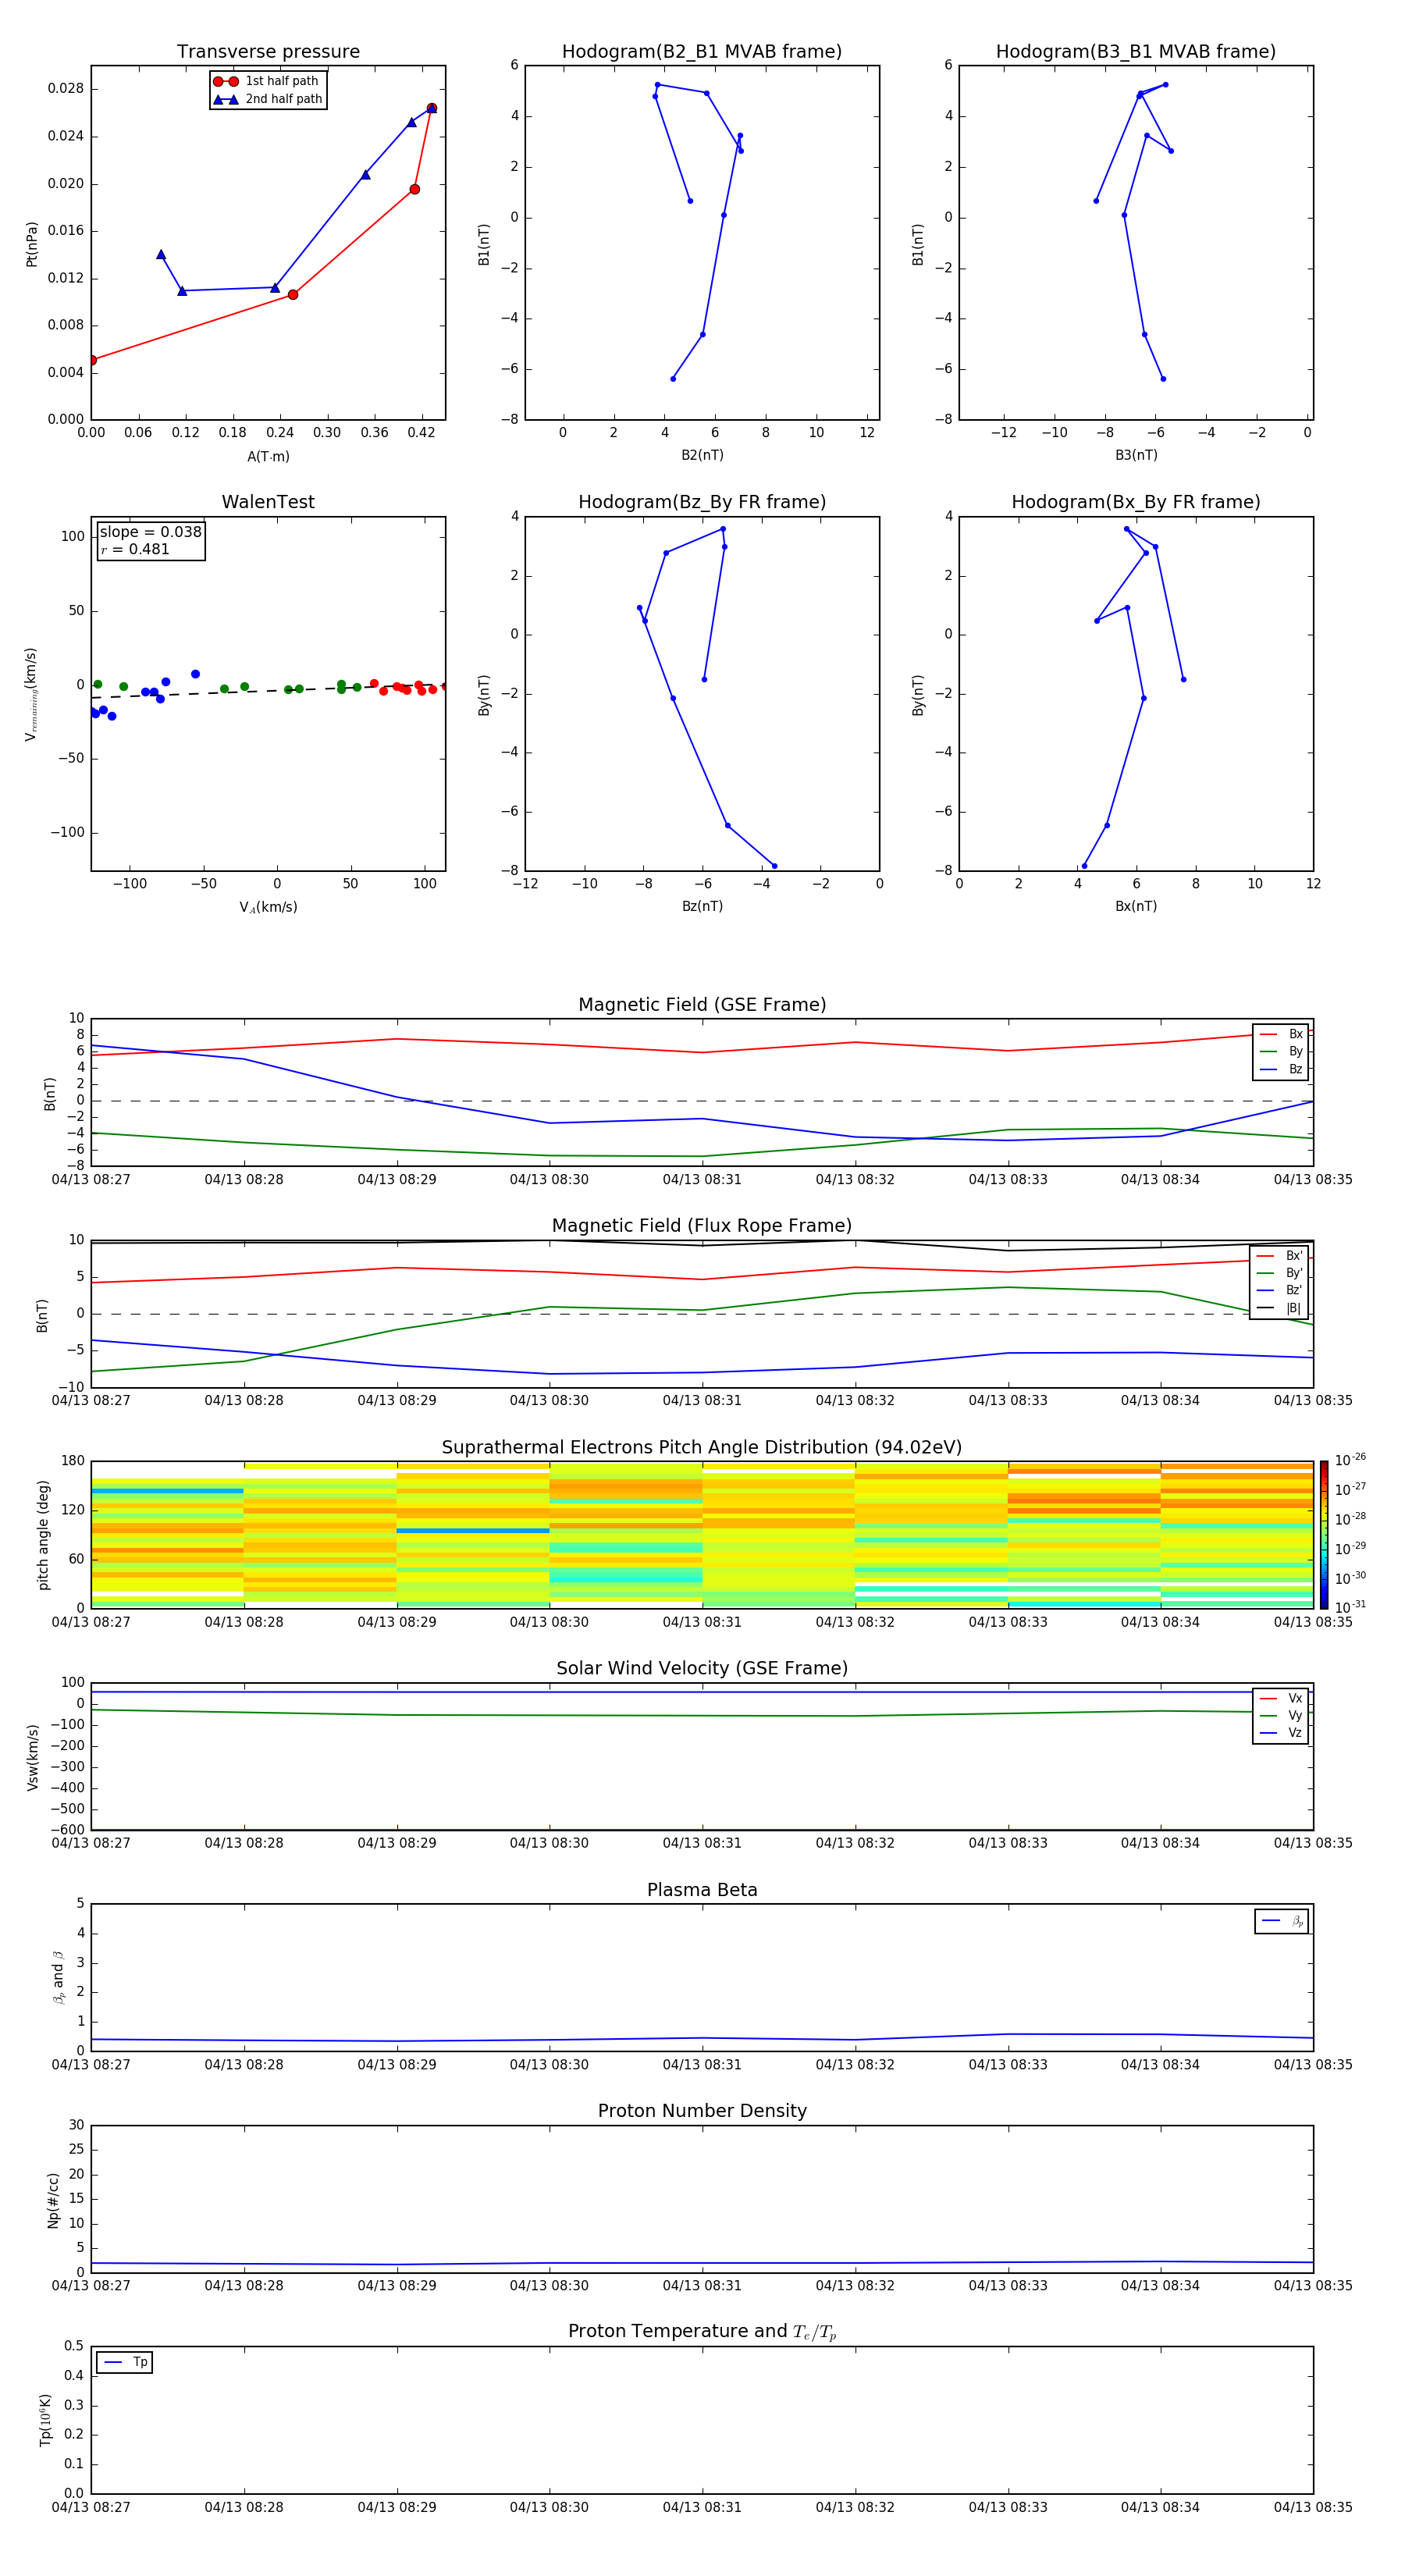Viewport: 1405px width, 2576px height.
Task: Click the "Hodogram(Bx_By FR frame)" title
Action: (1136, 502)
